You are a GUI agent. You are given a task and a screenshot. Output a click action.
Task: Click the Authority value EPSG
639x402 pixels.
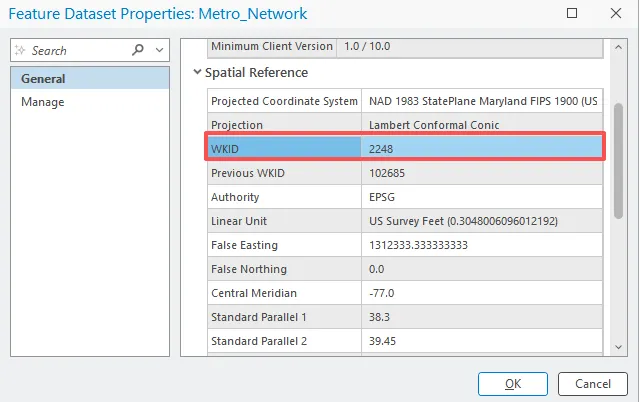482,197
